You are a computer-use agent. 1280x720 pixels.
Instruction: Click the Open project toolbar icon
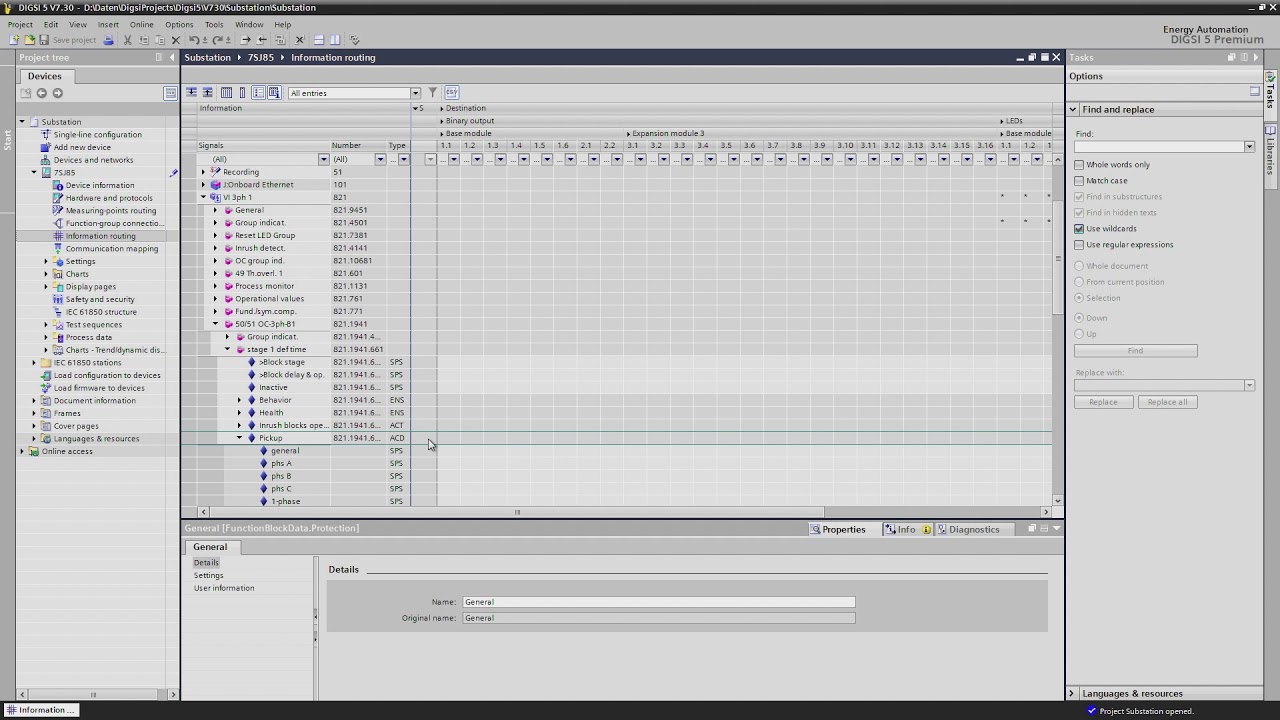(29, 40)
